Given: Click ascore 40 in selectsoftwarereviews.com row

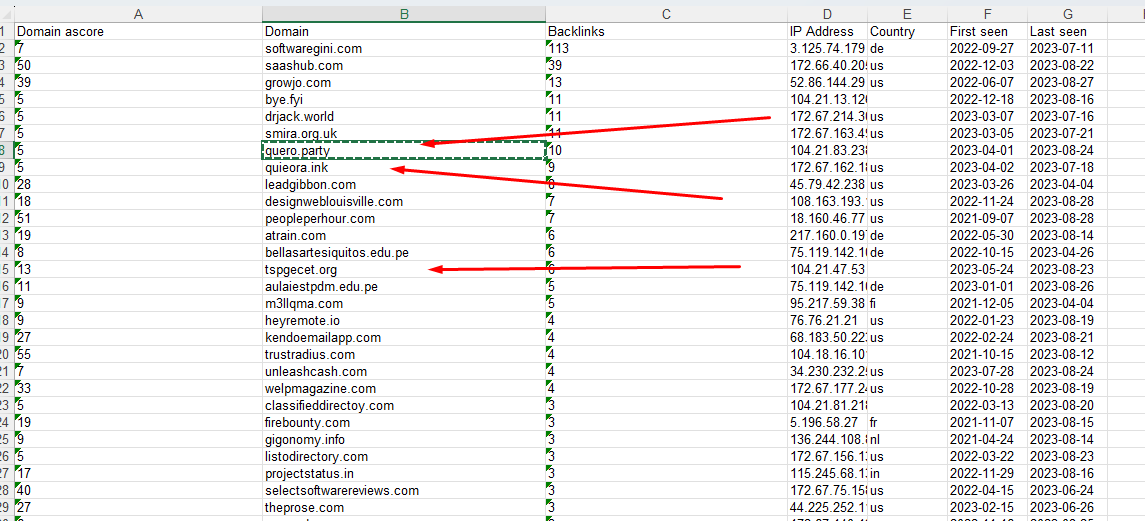Looking at the screenshot, I should point(138,490).
